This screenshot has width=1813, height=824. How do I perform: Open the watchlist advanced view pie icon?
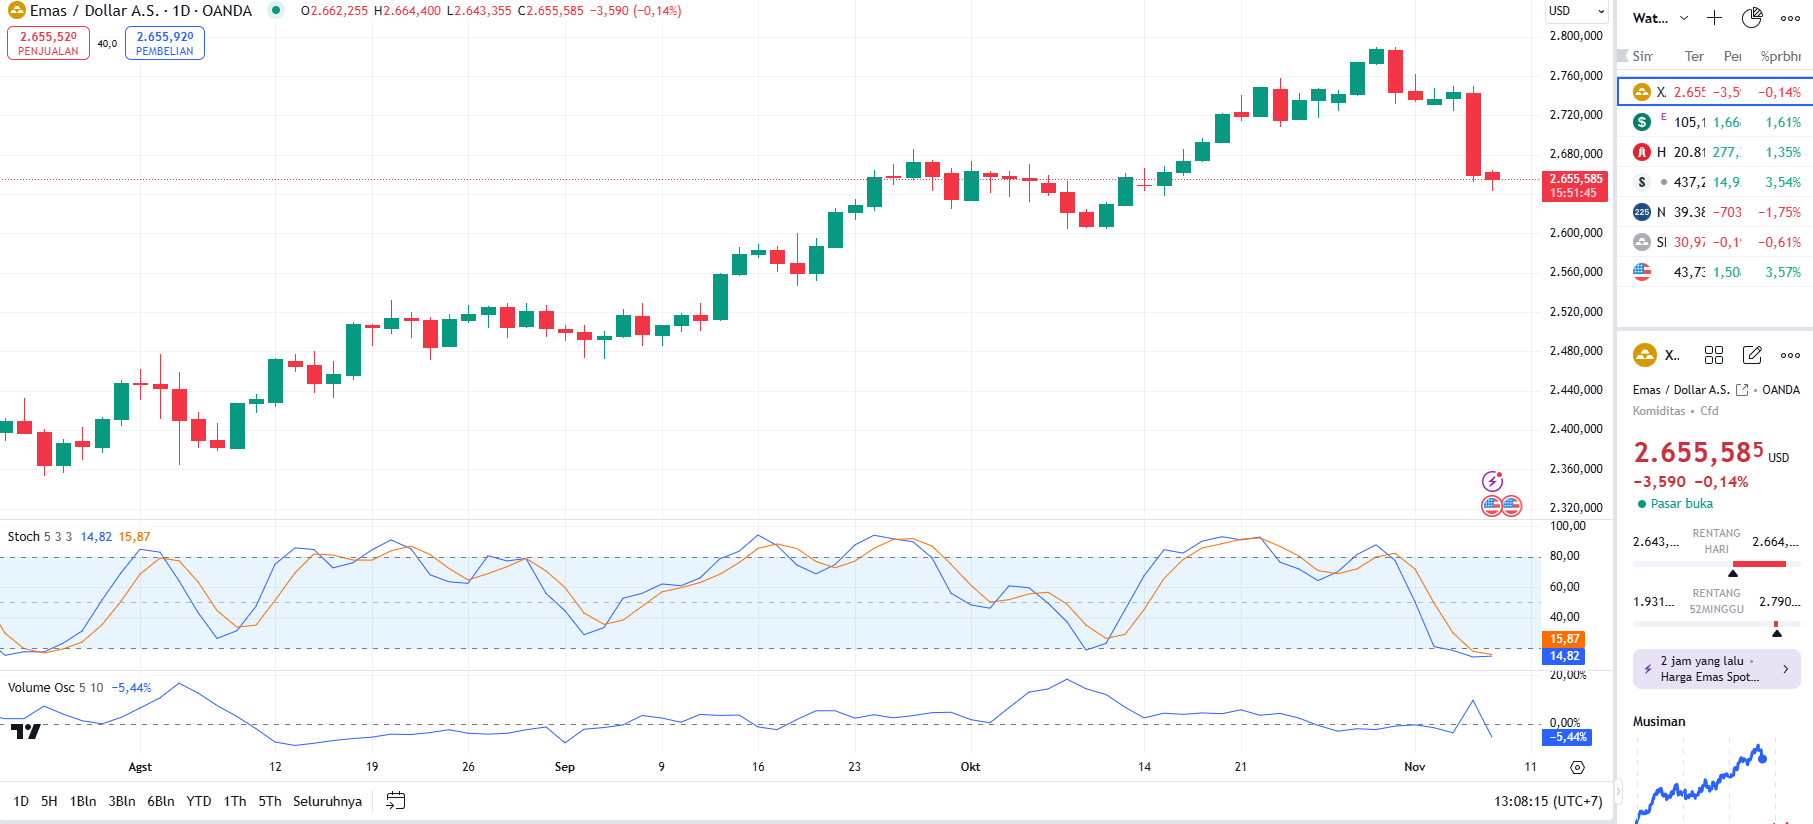click(x=1752, y=18)
